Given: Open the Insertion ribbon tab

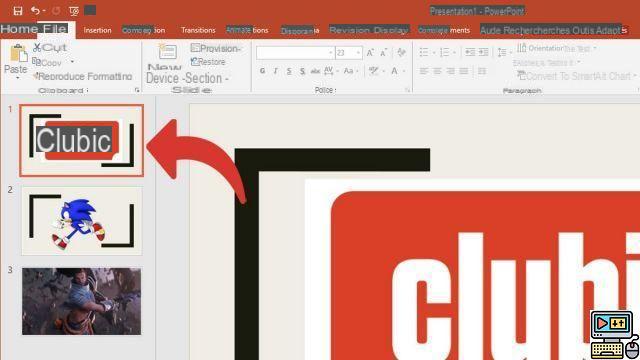Looking at the screenshot, I should click(x=97, y=30).
